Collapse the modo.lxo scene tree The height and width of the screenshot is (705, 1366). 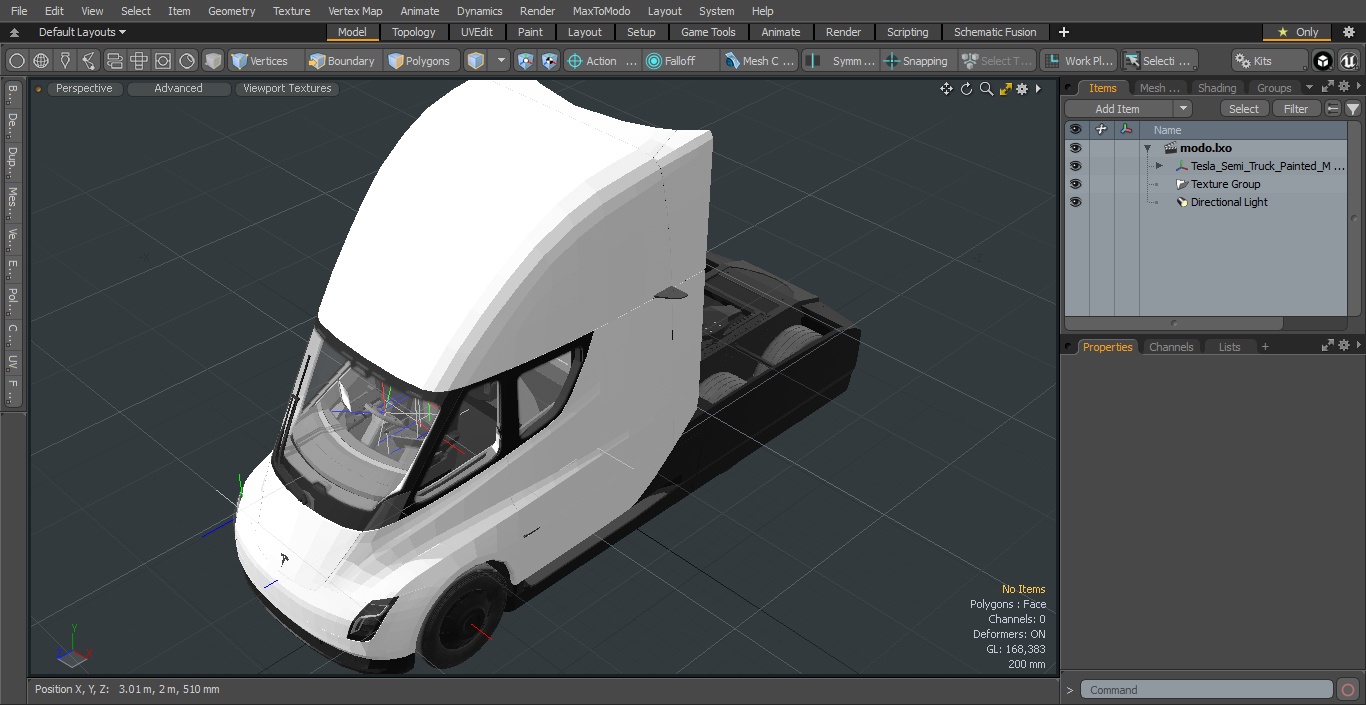(1148, 148)
